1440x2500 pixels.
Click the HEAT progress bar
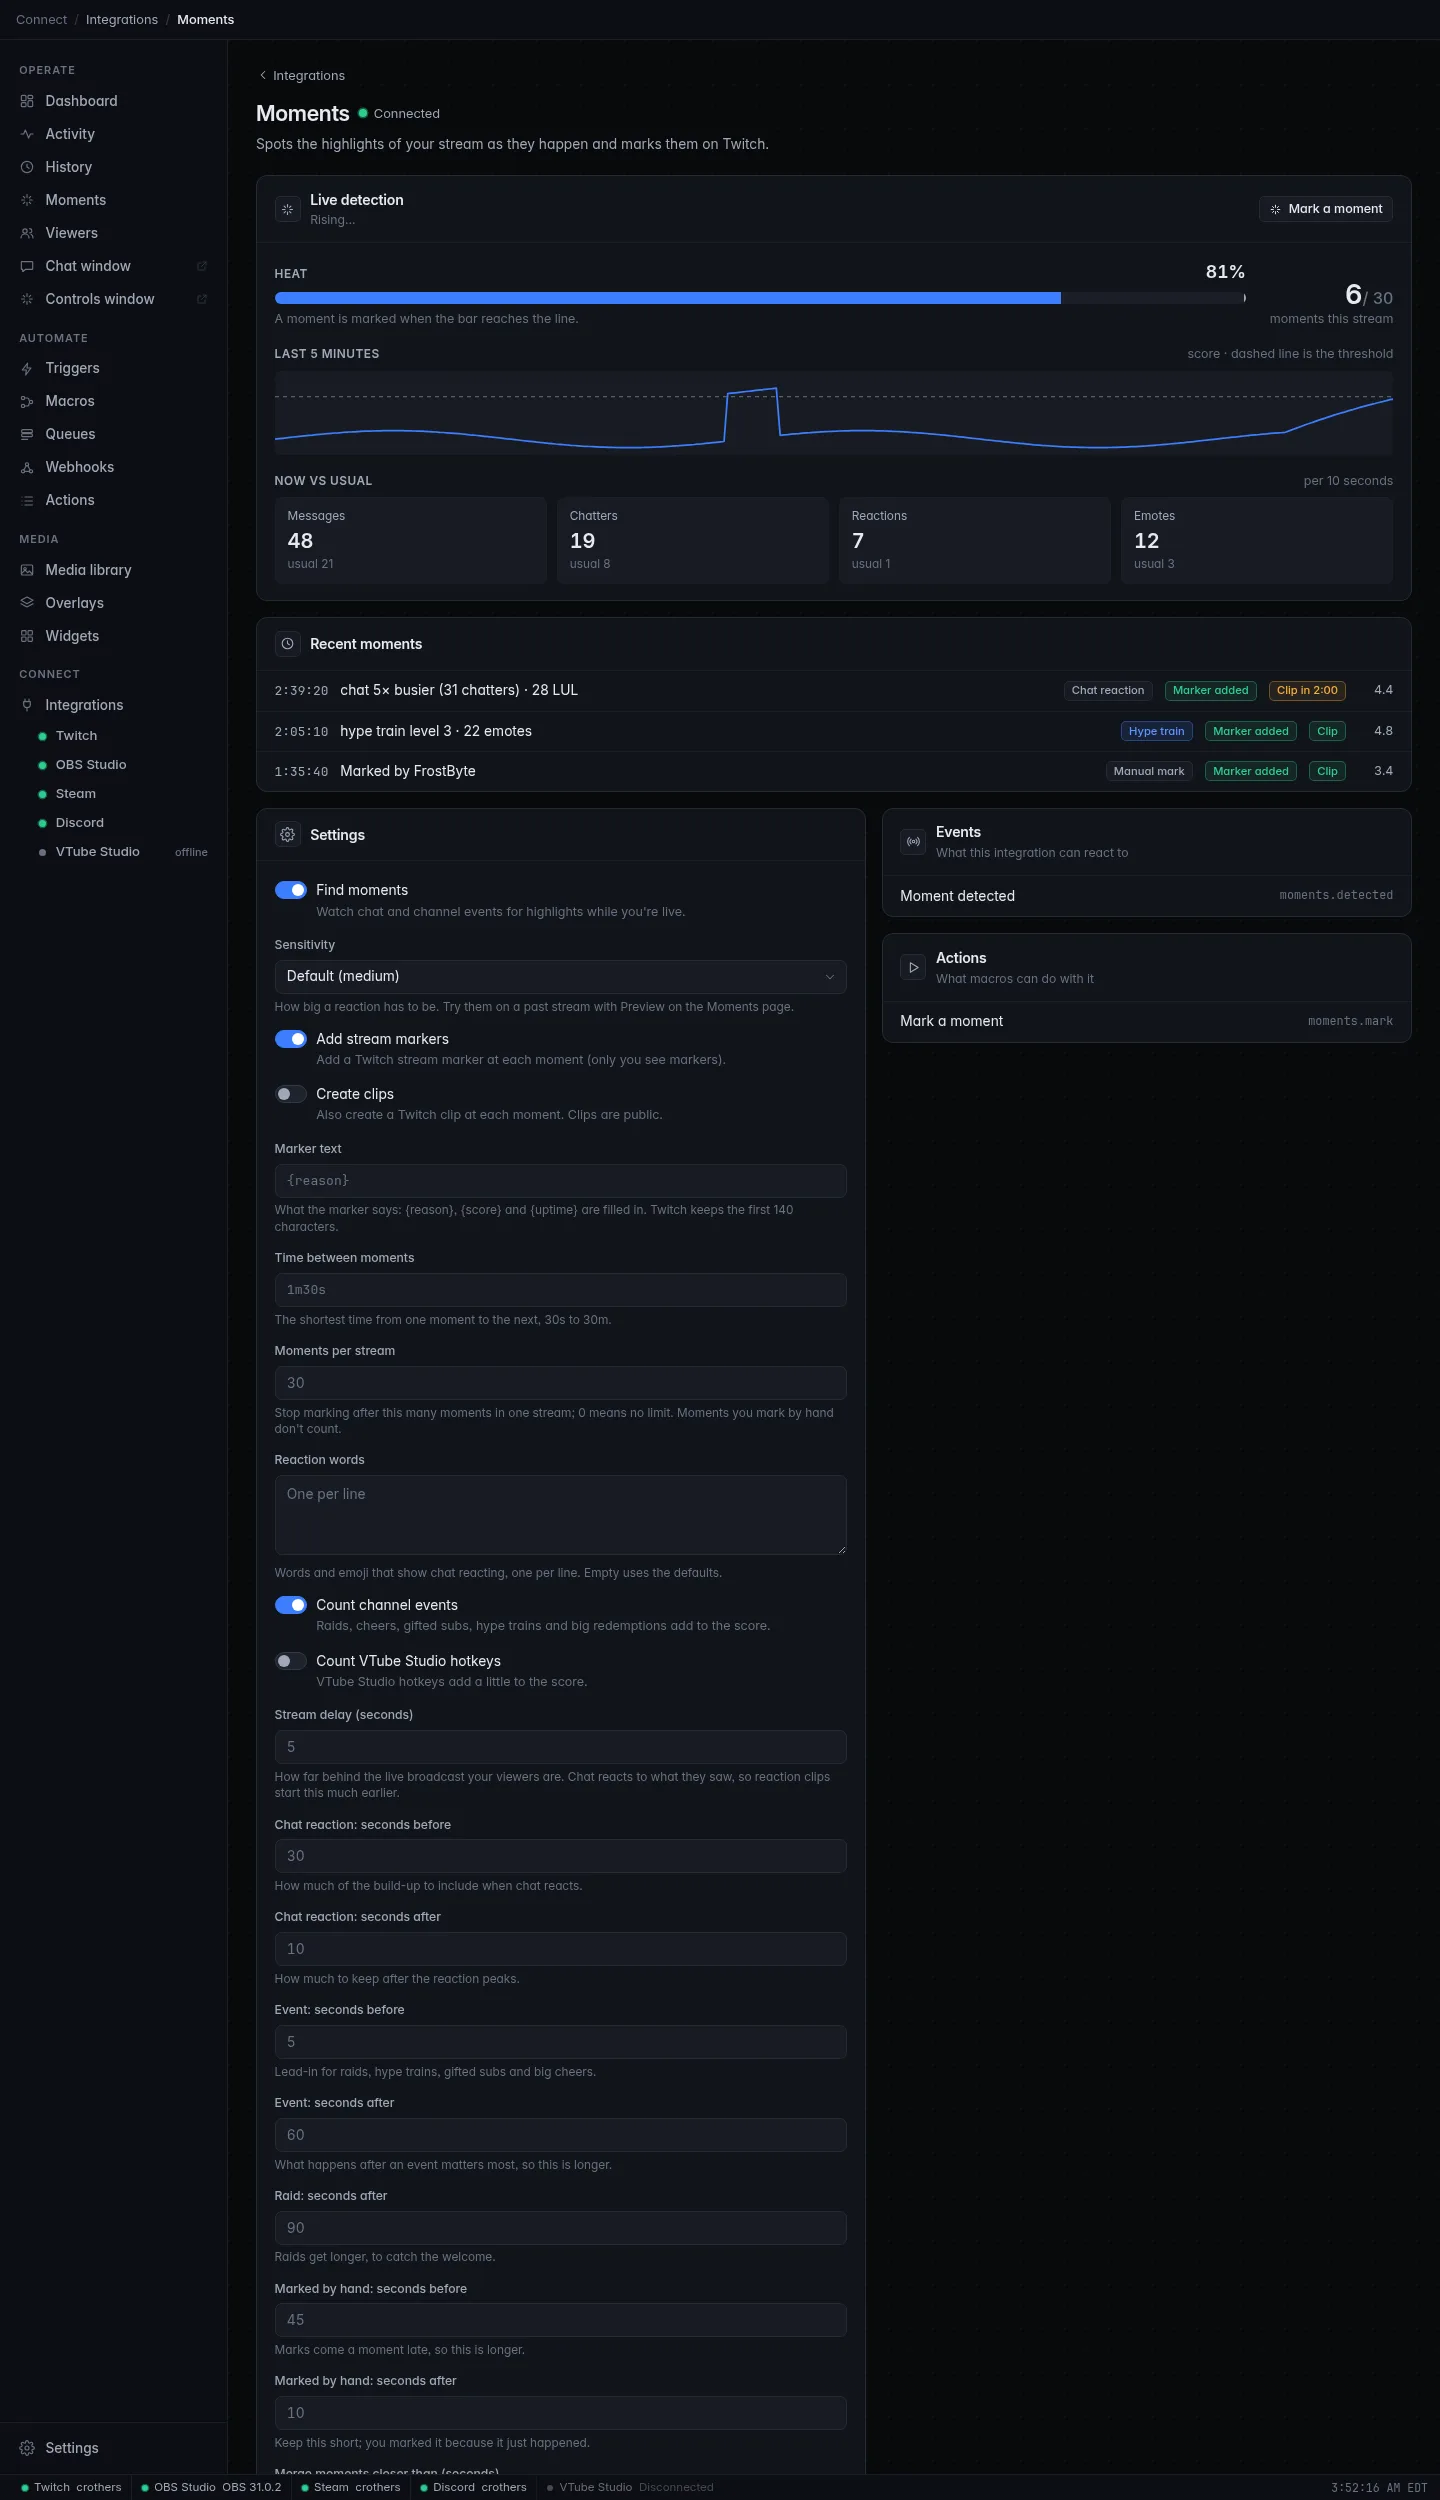pos(760,298)
